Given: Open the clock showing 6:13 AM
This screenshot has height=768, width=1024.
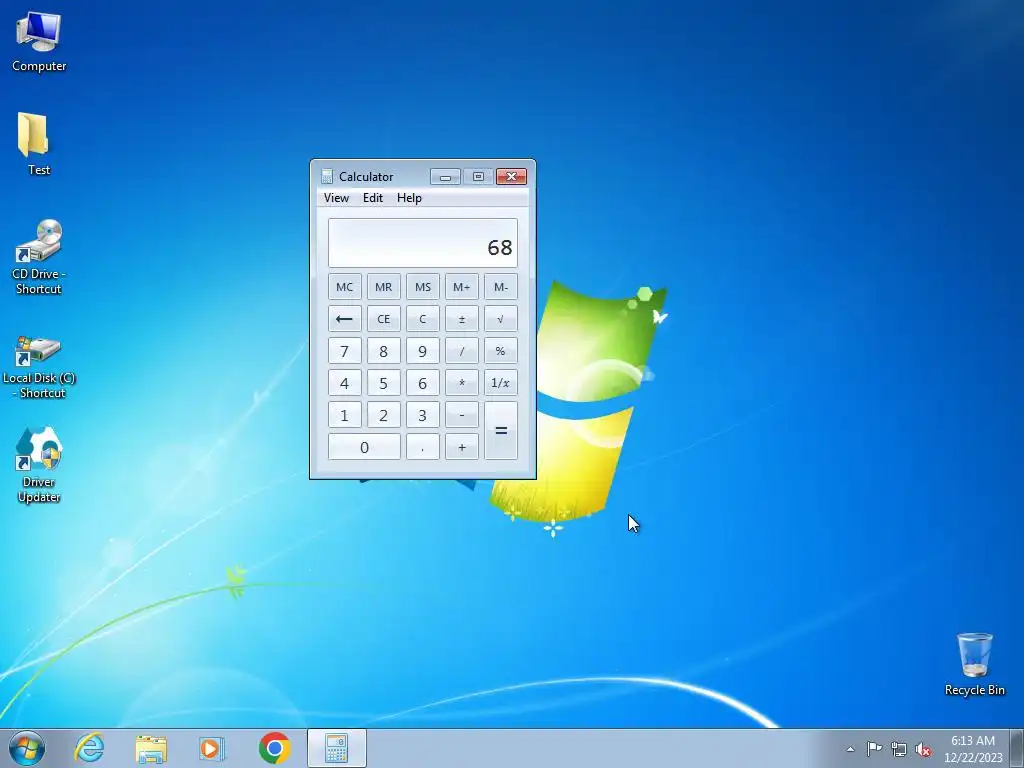Looking at the screenshot, I should pos(973,749).
